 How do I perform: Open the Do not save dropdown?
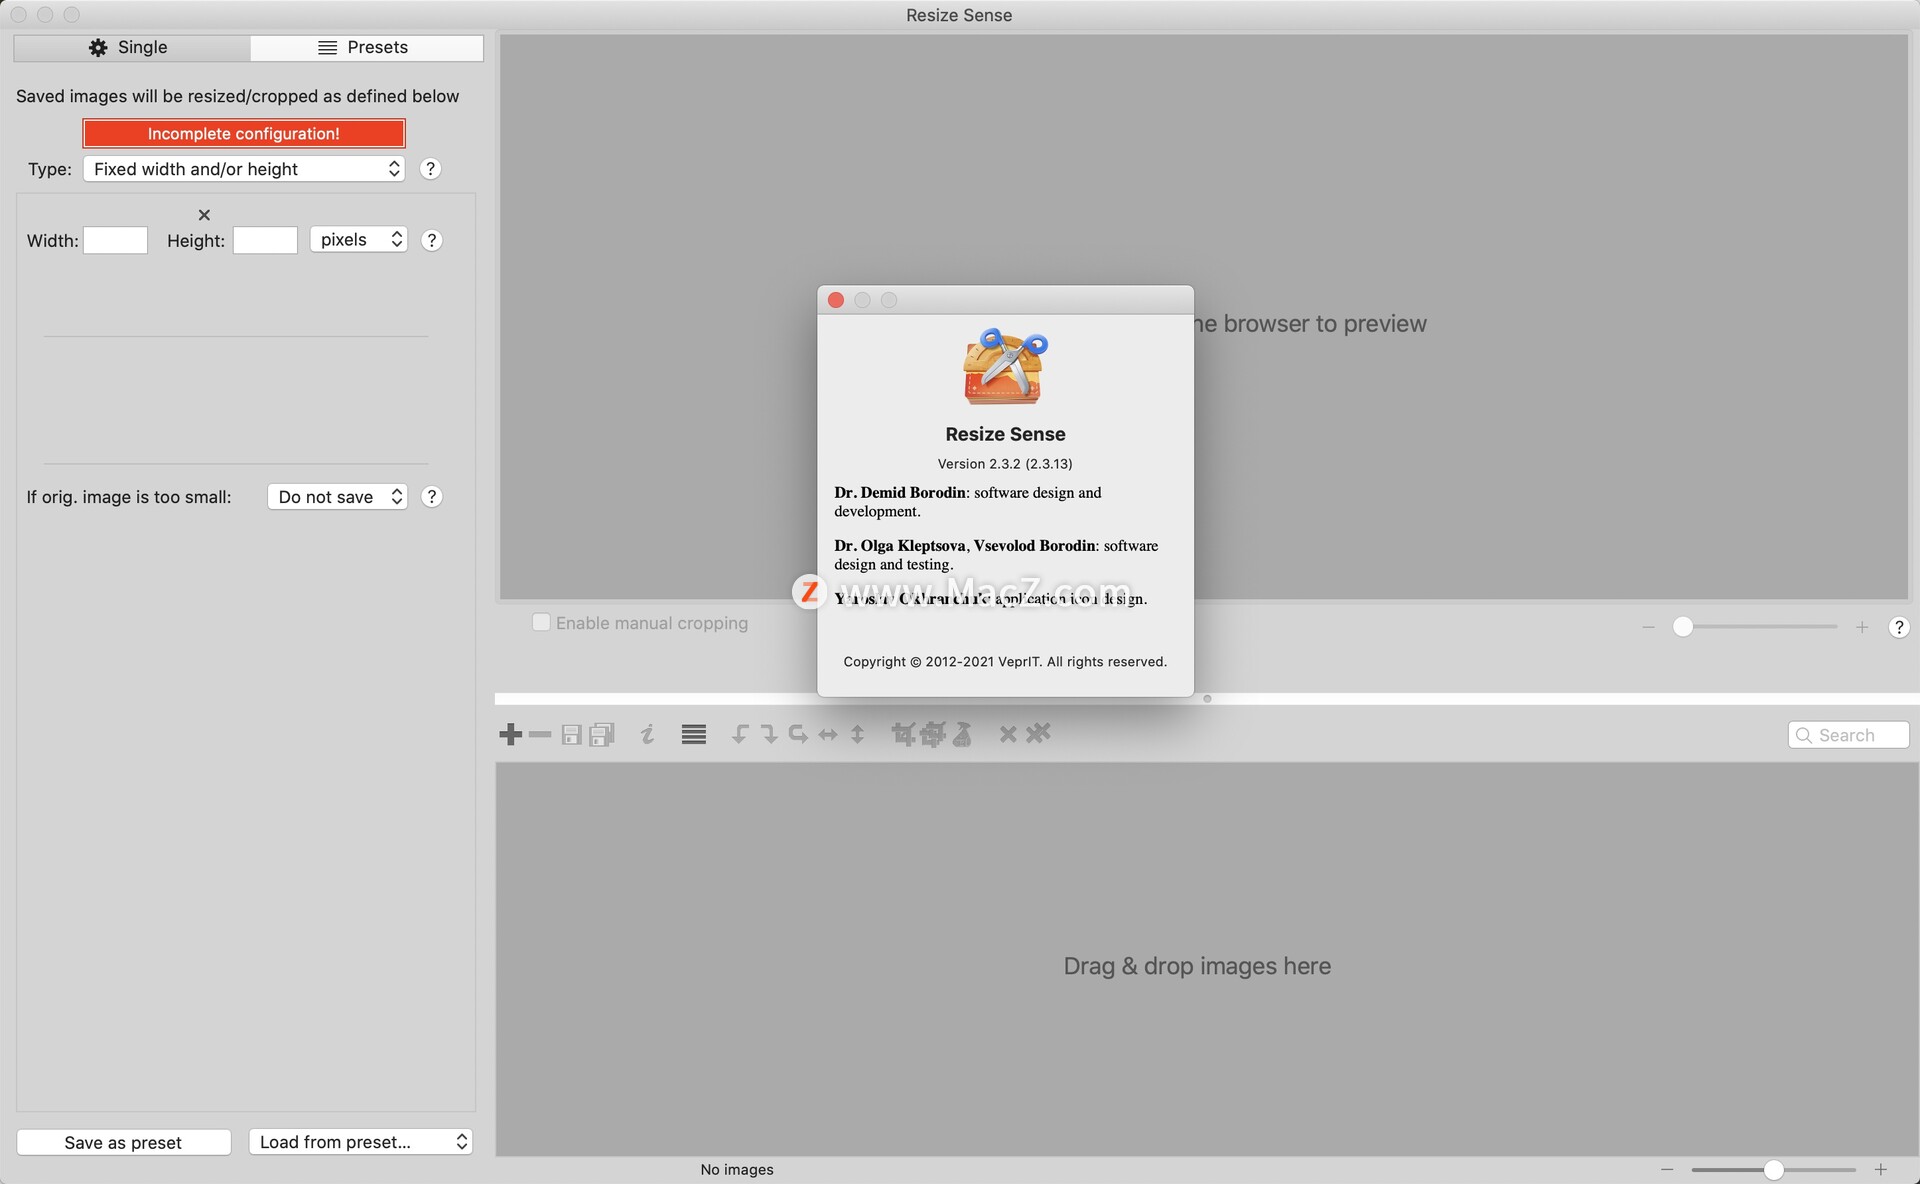point(337,497)
